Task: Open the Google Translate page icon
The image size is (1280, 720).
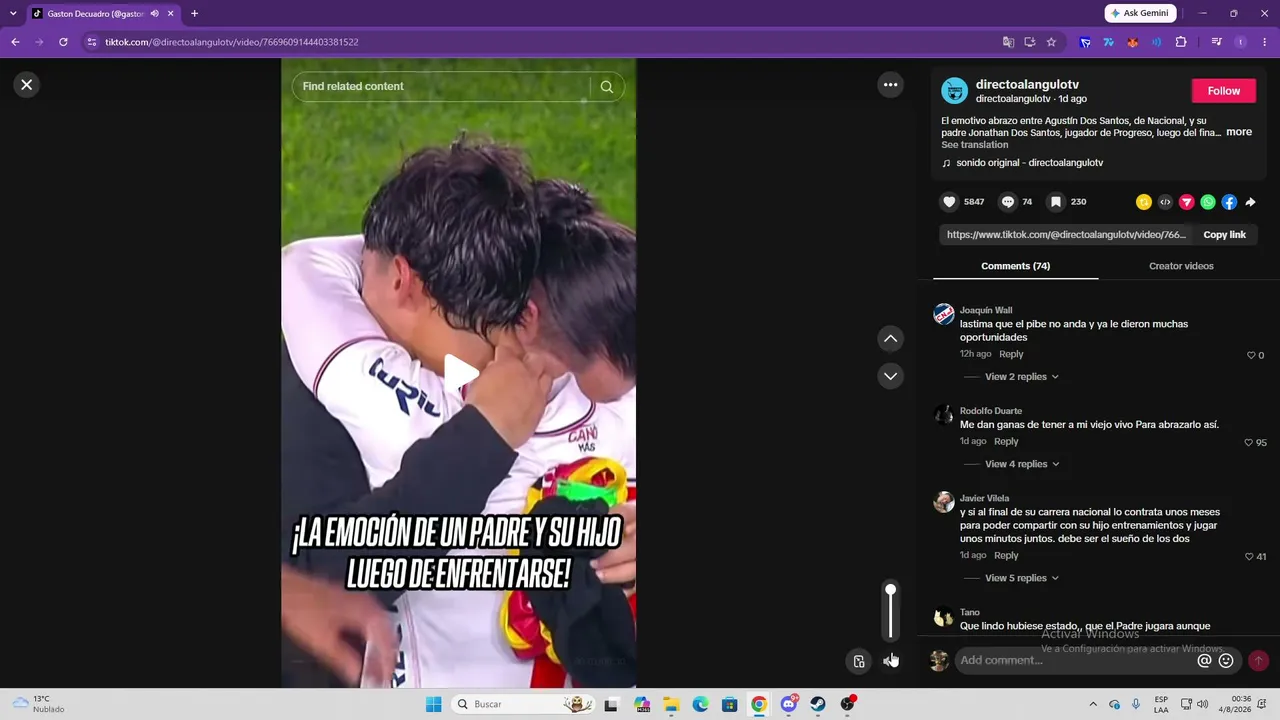Action: [x=1008, y=42]
